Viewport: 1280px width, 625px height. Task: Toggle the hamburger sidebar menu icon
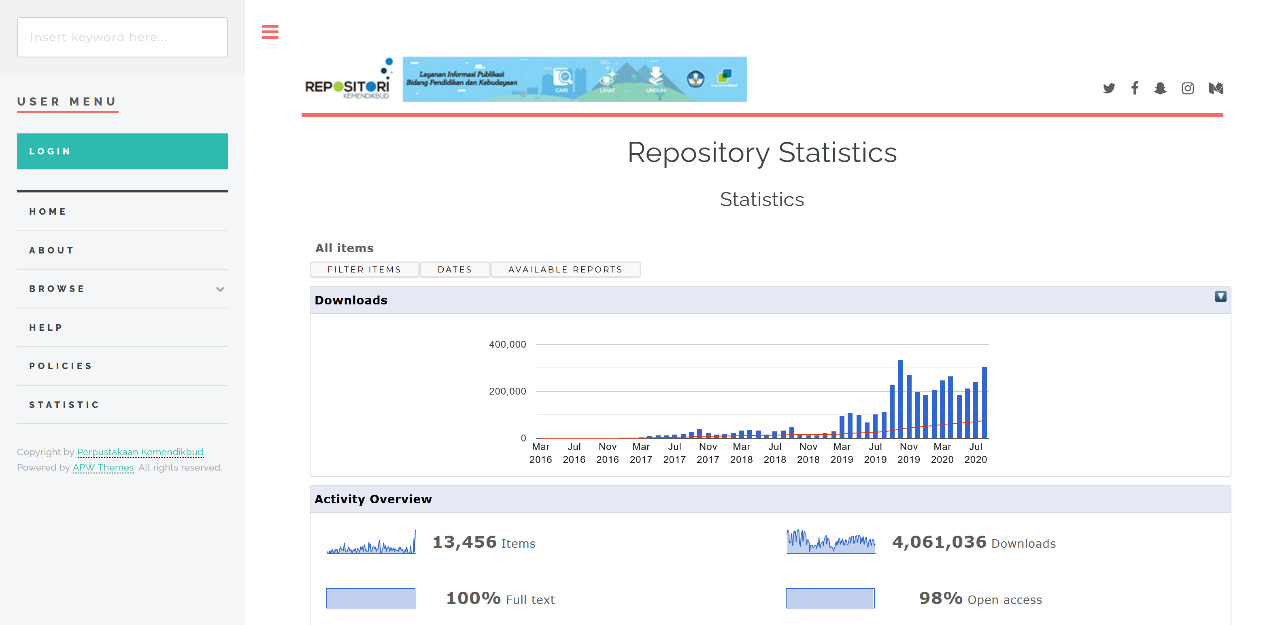click(x=270, y=32)
